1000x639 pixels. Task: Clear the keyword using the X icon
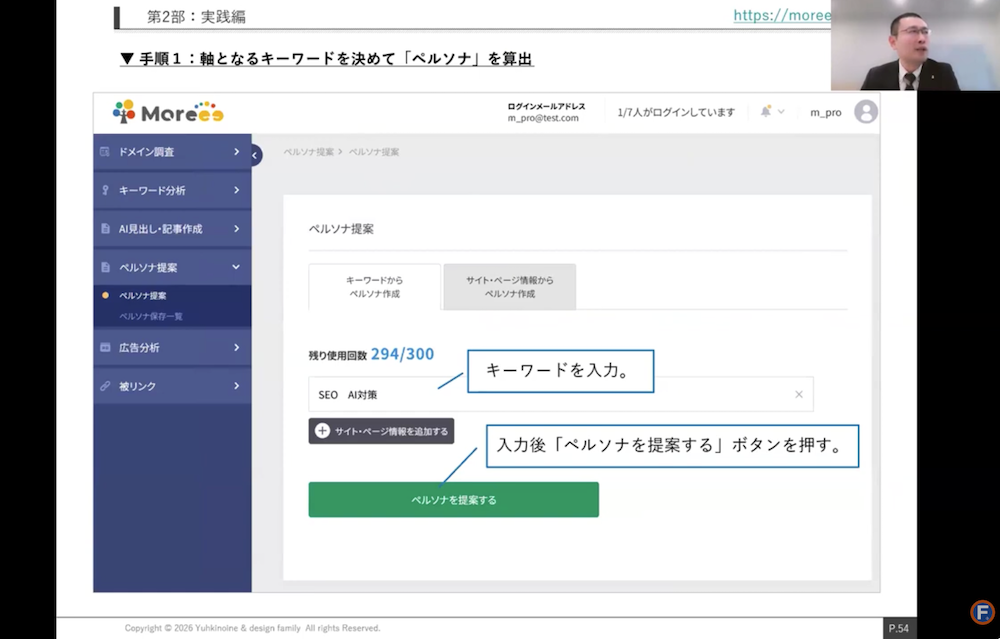799,394
